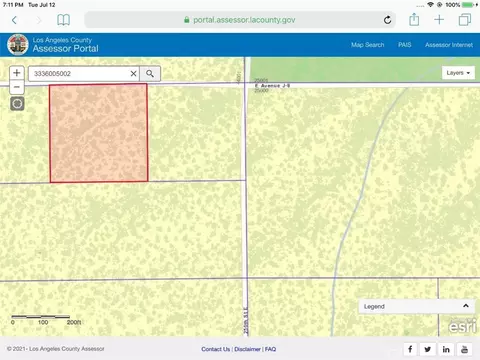Reload the page with refresh icon
Viewport: 480px width, 360px height.
click(x=387, y=20)
